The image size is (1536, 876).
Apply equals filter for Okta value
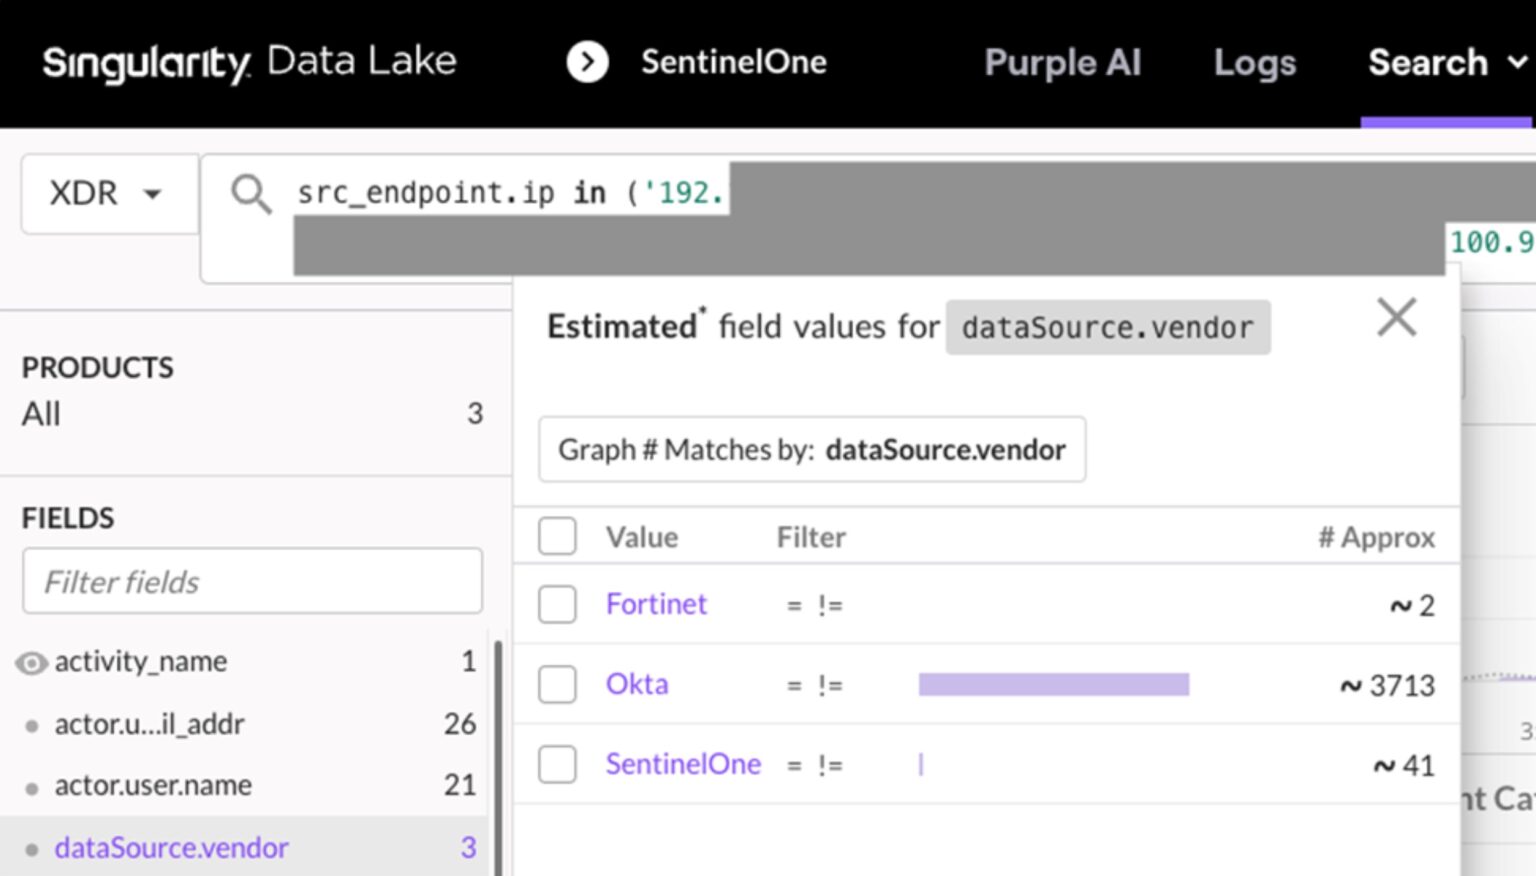click(794, 686)
